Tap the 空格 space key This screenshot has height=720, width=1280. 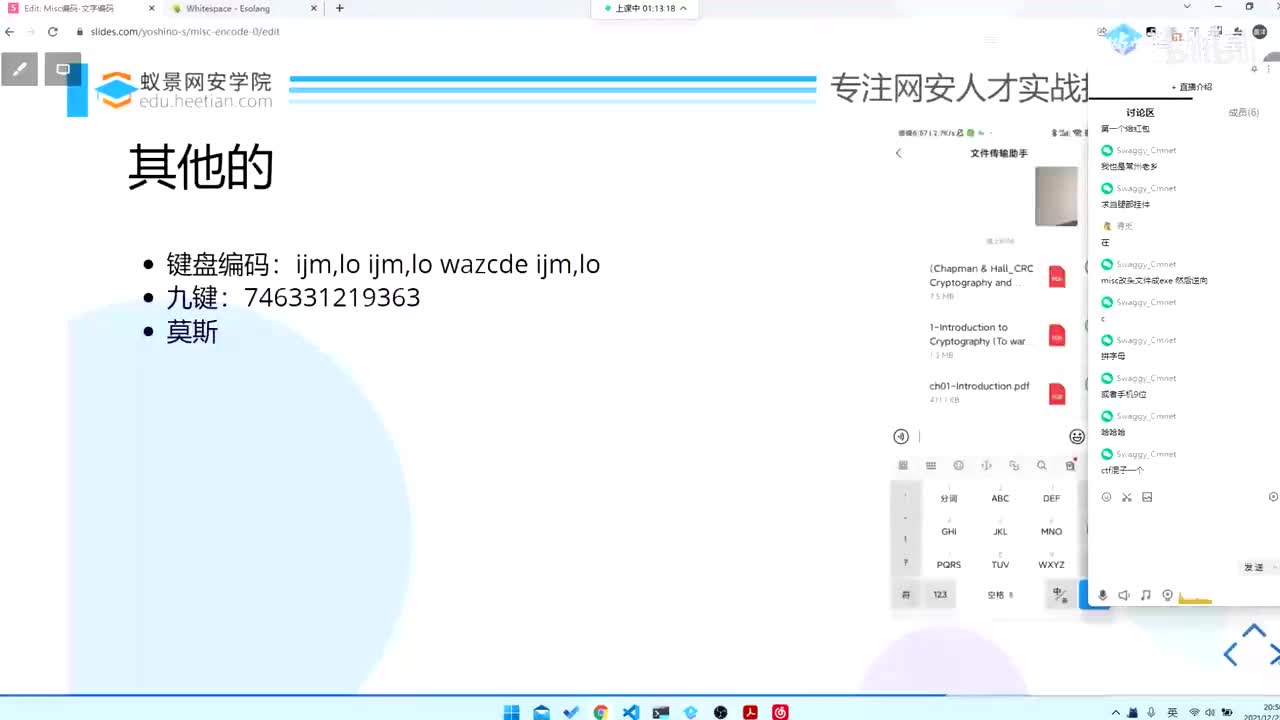pos(1000,594)
